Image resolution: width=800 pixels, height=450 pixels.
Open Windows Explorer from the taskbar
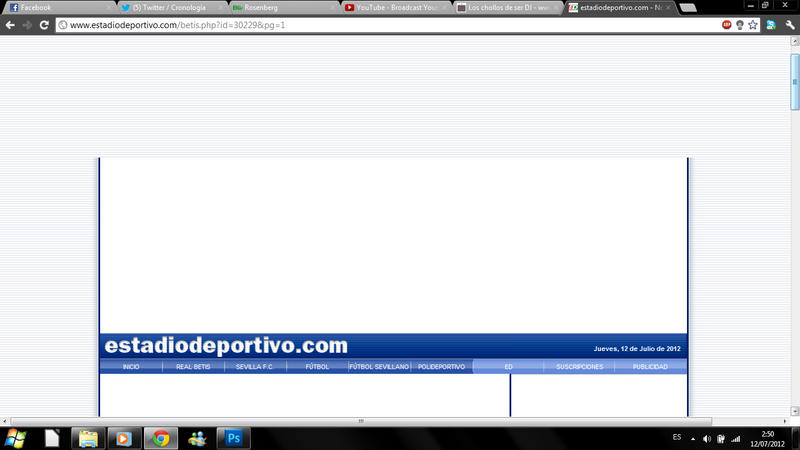pyautogui.click(x=88, y=439)
